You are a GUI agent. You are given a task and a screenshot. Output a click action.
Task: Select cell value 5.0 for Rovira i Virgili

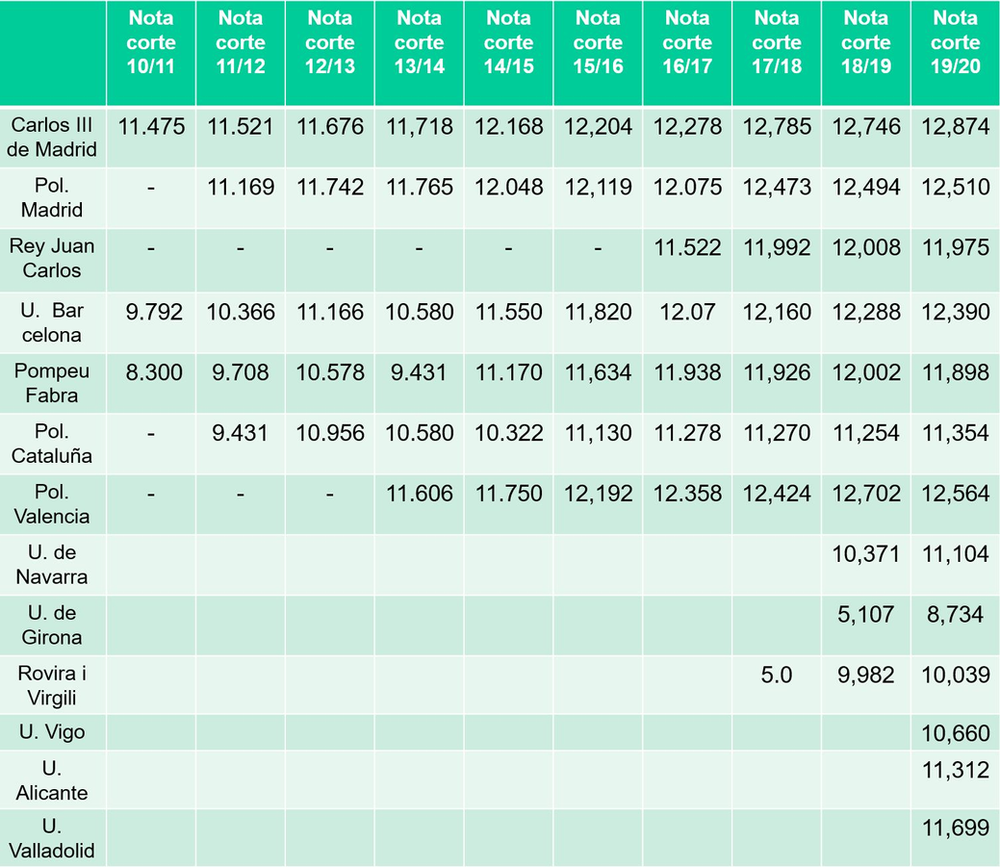coord(776,676)
